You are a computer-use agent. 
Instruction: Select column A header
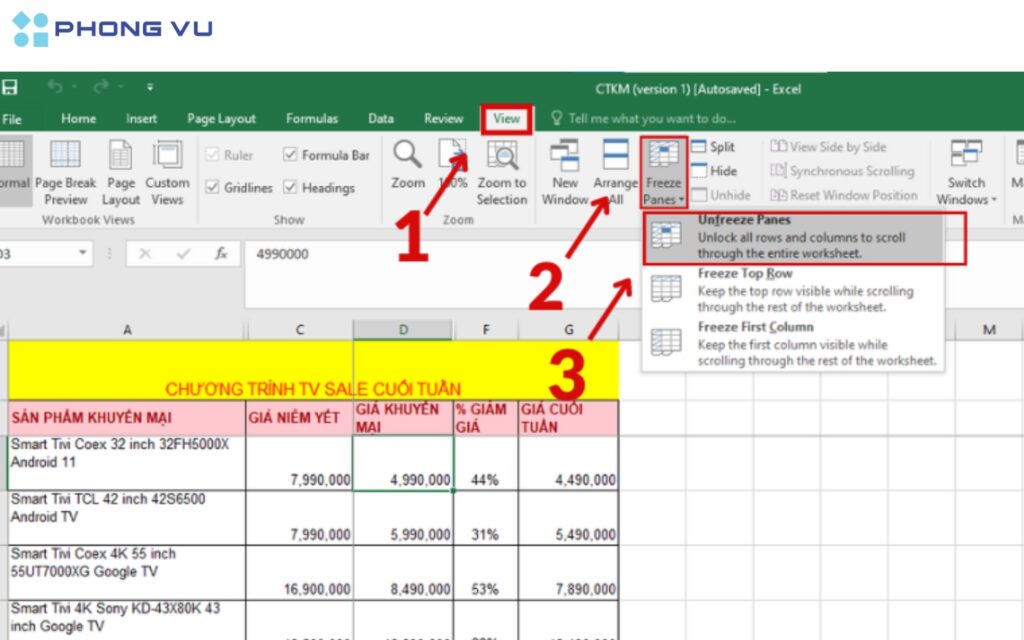click(x=127, y=330)
